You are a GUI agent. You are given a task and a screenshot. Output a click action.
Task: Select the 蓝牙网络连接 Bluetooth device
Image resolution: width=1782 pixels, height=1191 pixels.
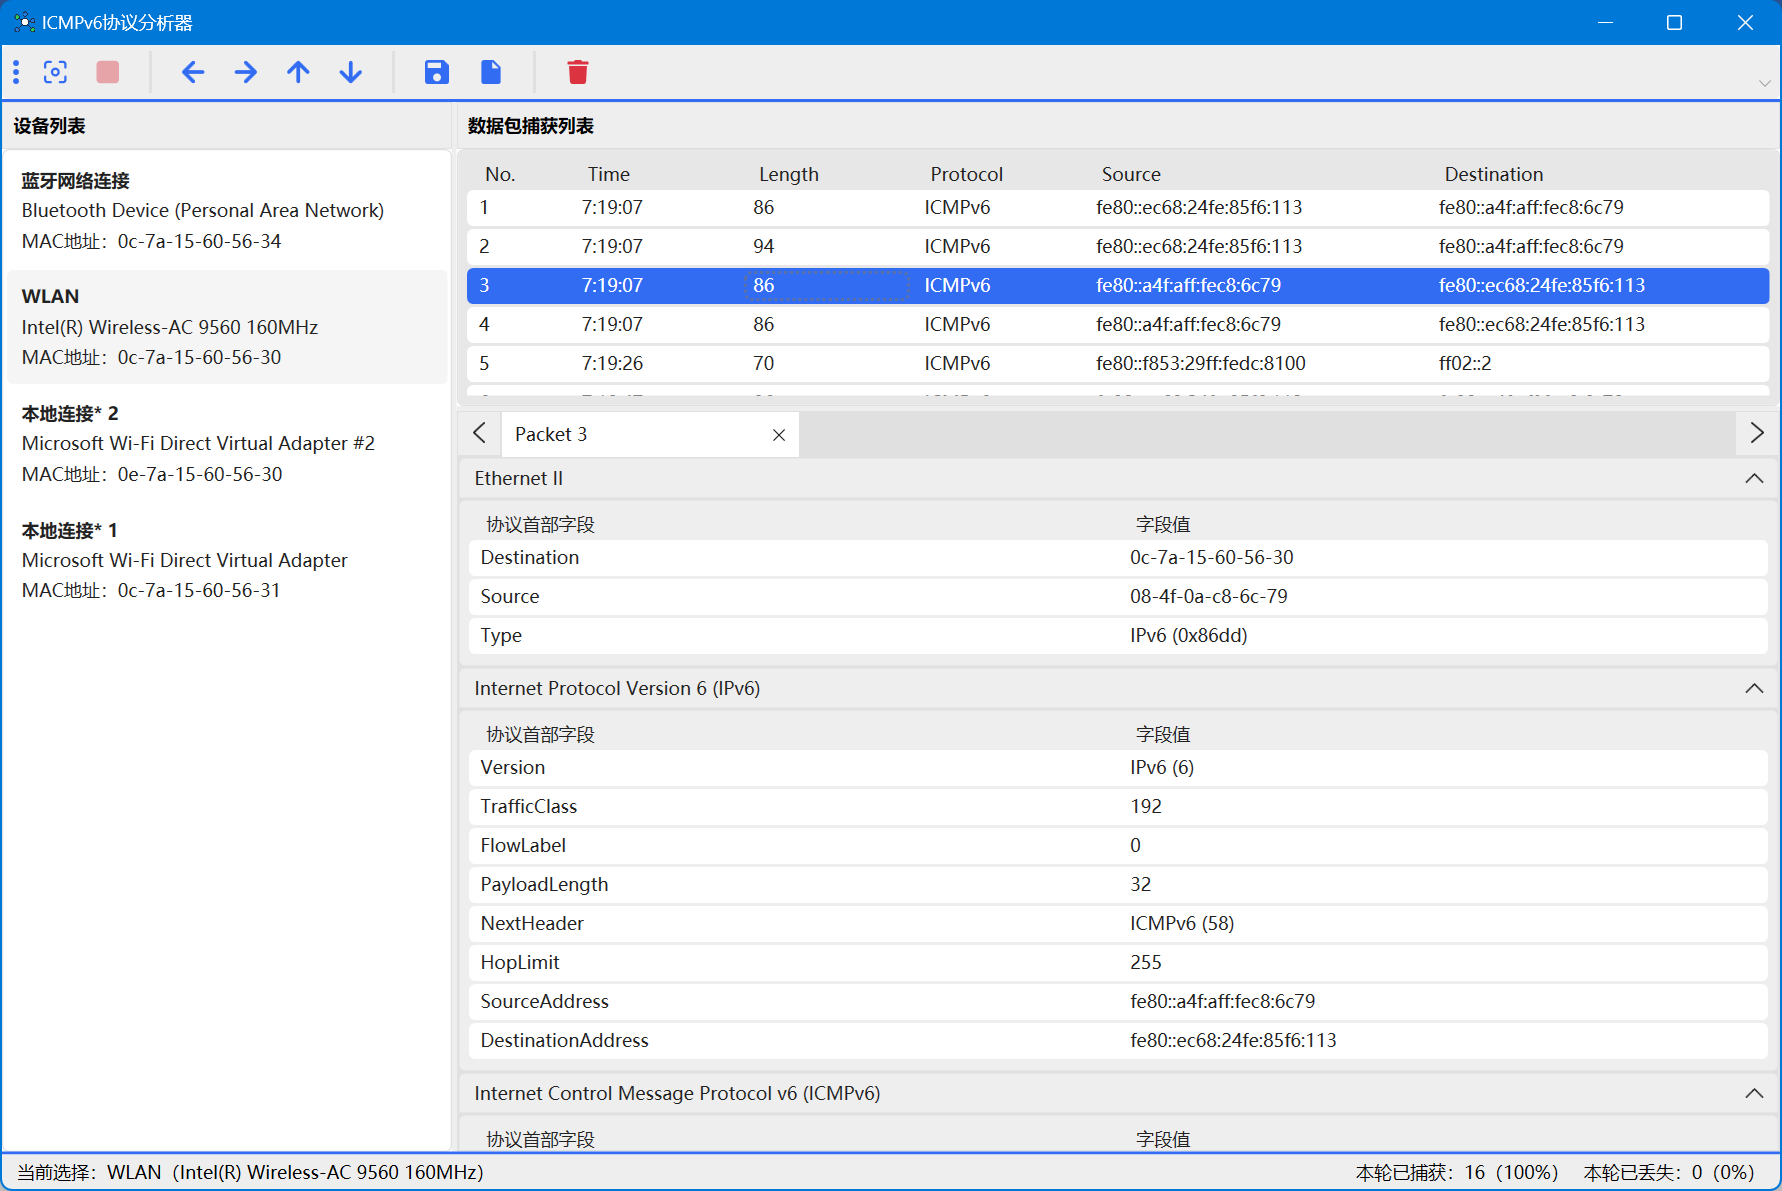(x=227, y=211)
